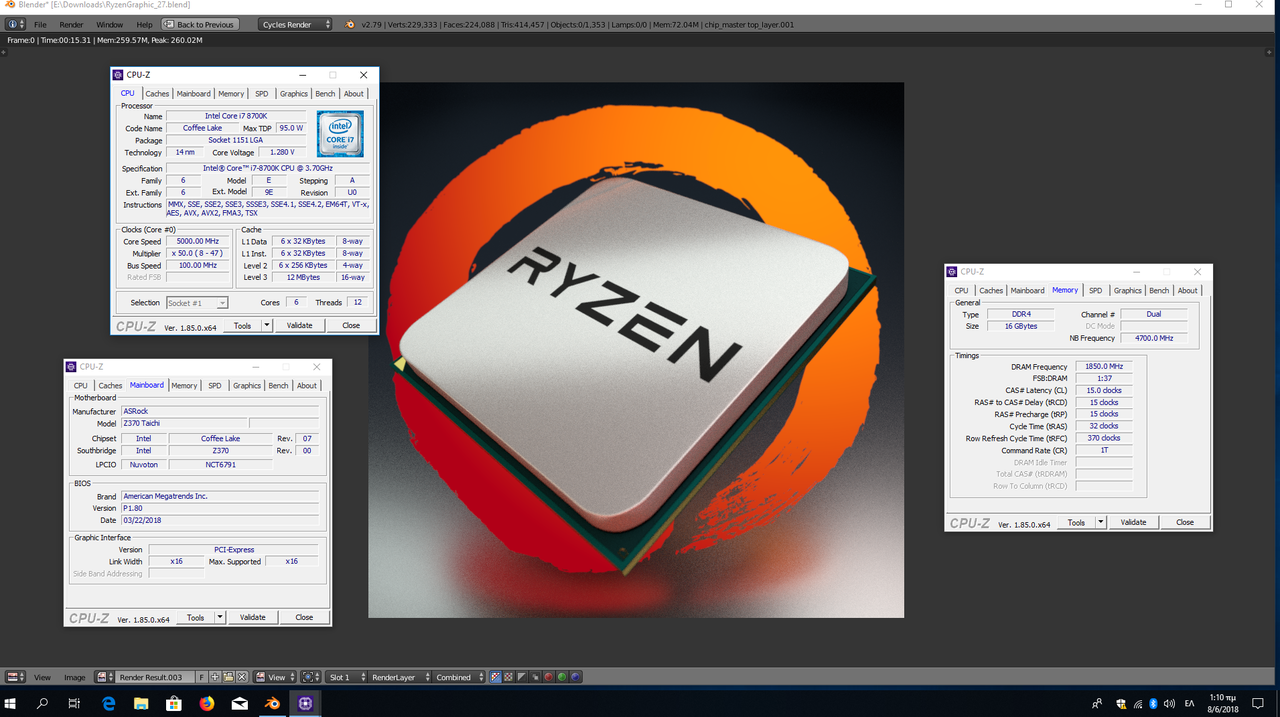Browse linked image datablock icon beside Render Result.003
The height and width of the screenshot is (717, 1280).
105,677
